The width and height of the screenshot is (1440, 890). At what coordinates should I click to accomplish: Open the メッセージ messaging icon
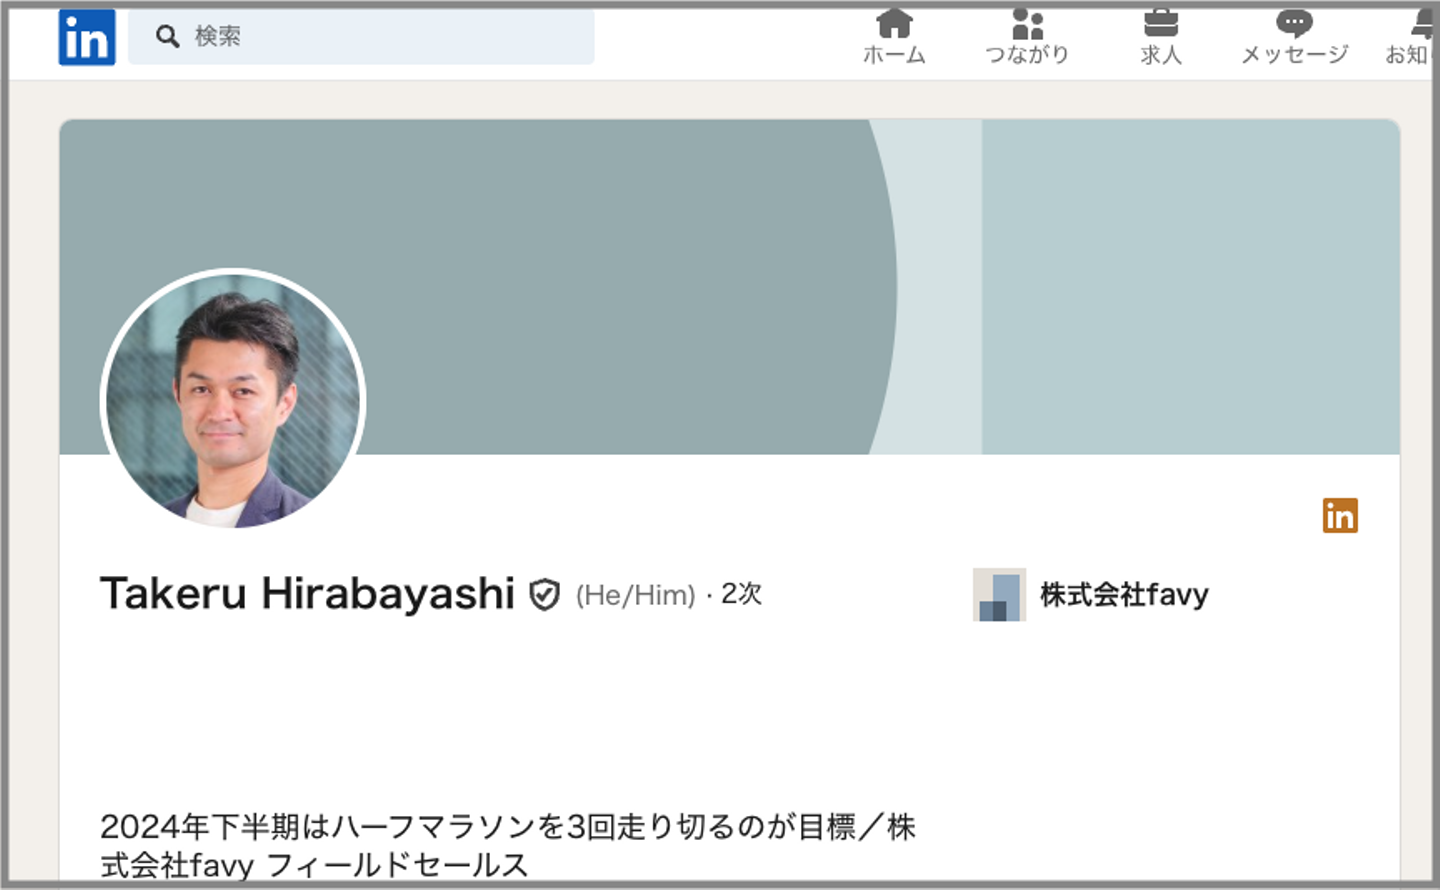coord(1294,22)
